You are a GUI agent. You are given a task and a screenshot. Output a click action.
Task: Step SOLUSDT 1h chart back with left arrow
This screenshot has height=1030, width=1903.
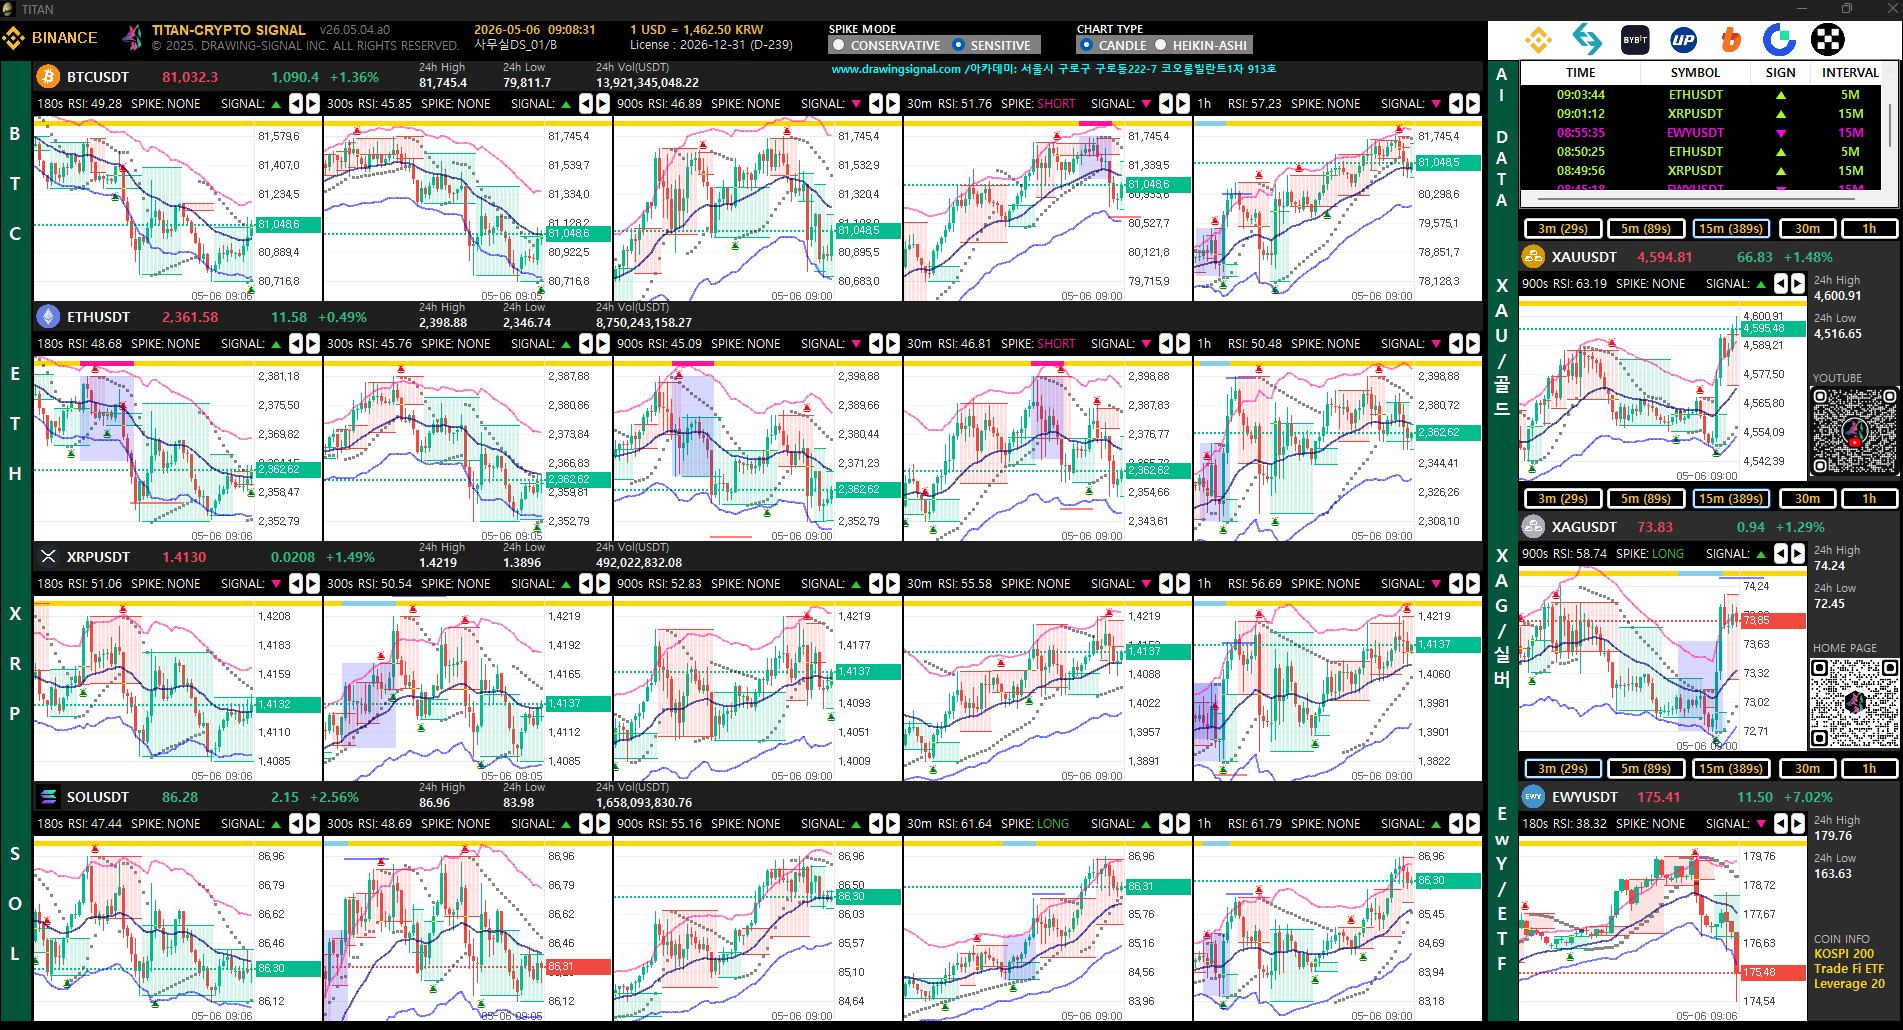pos(1456,823)
